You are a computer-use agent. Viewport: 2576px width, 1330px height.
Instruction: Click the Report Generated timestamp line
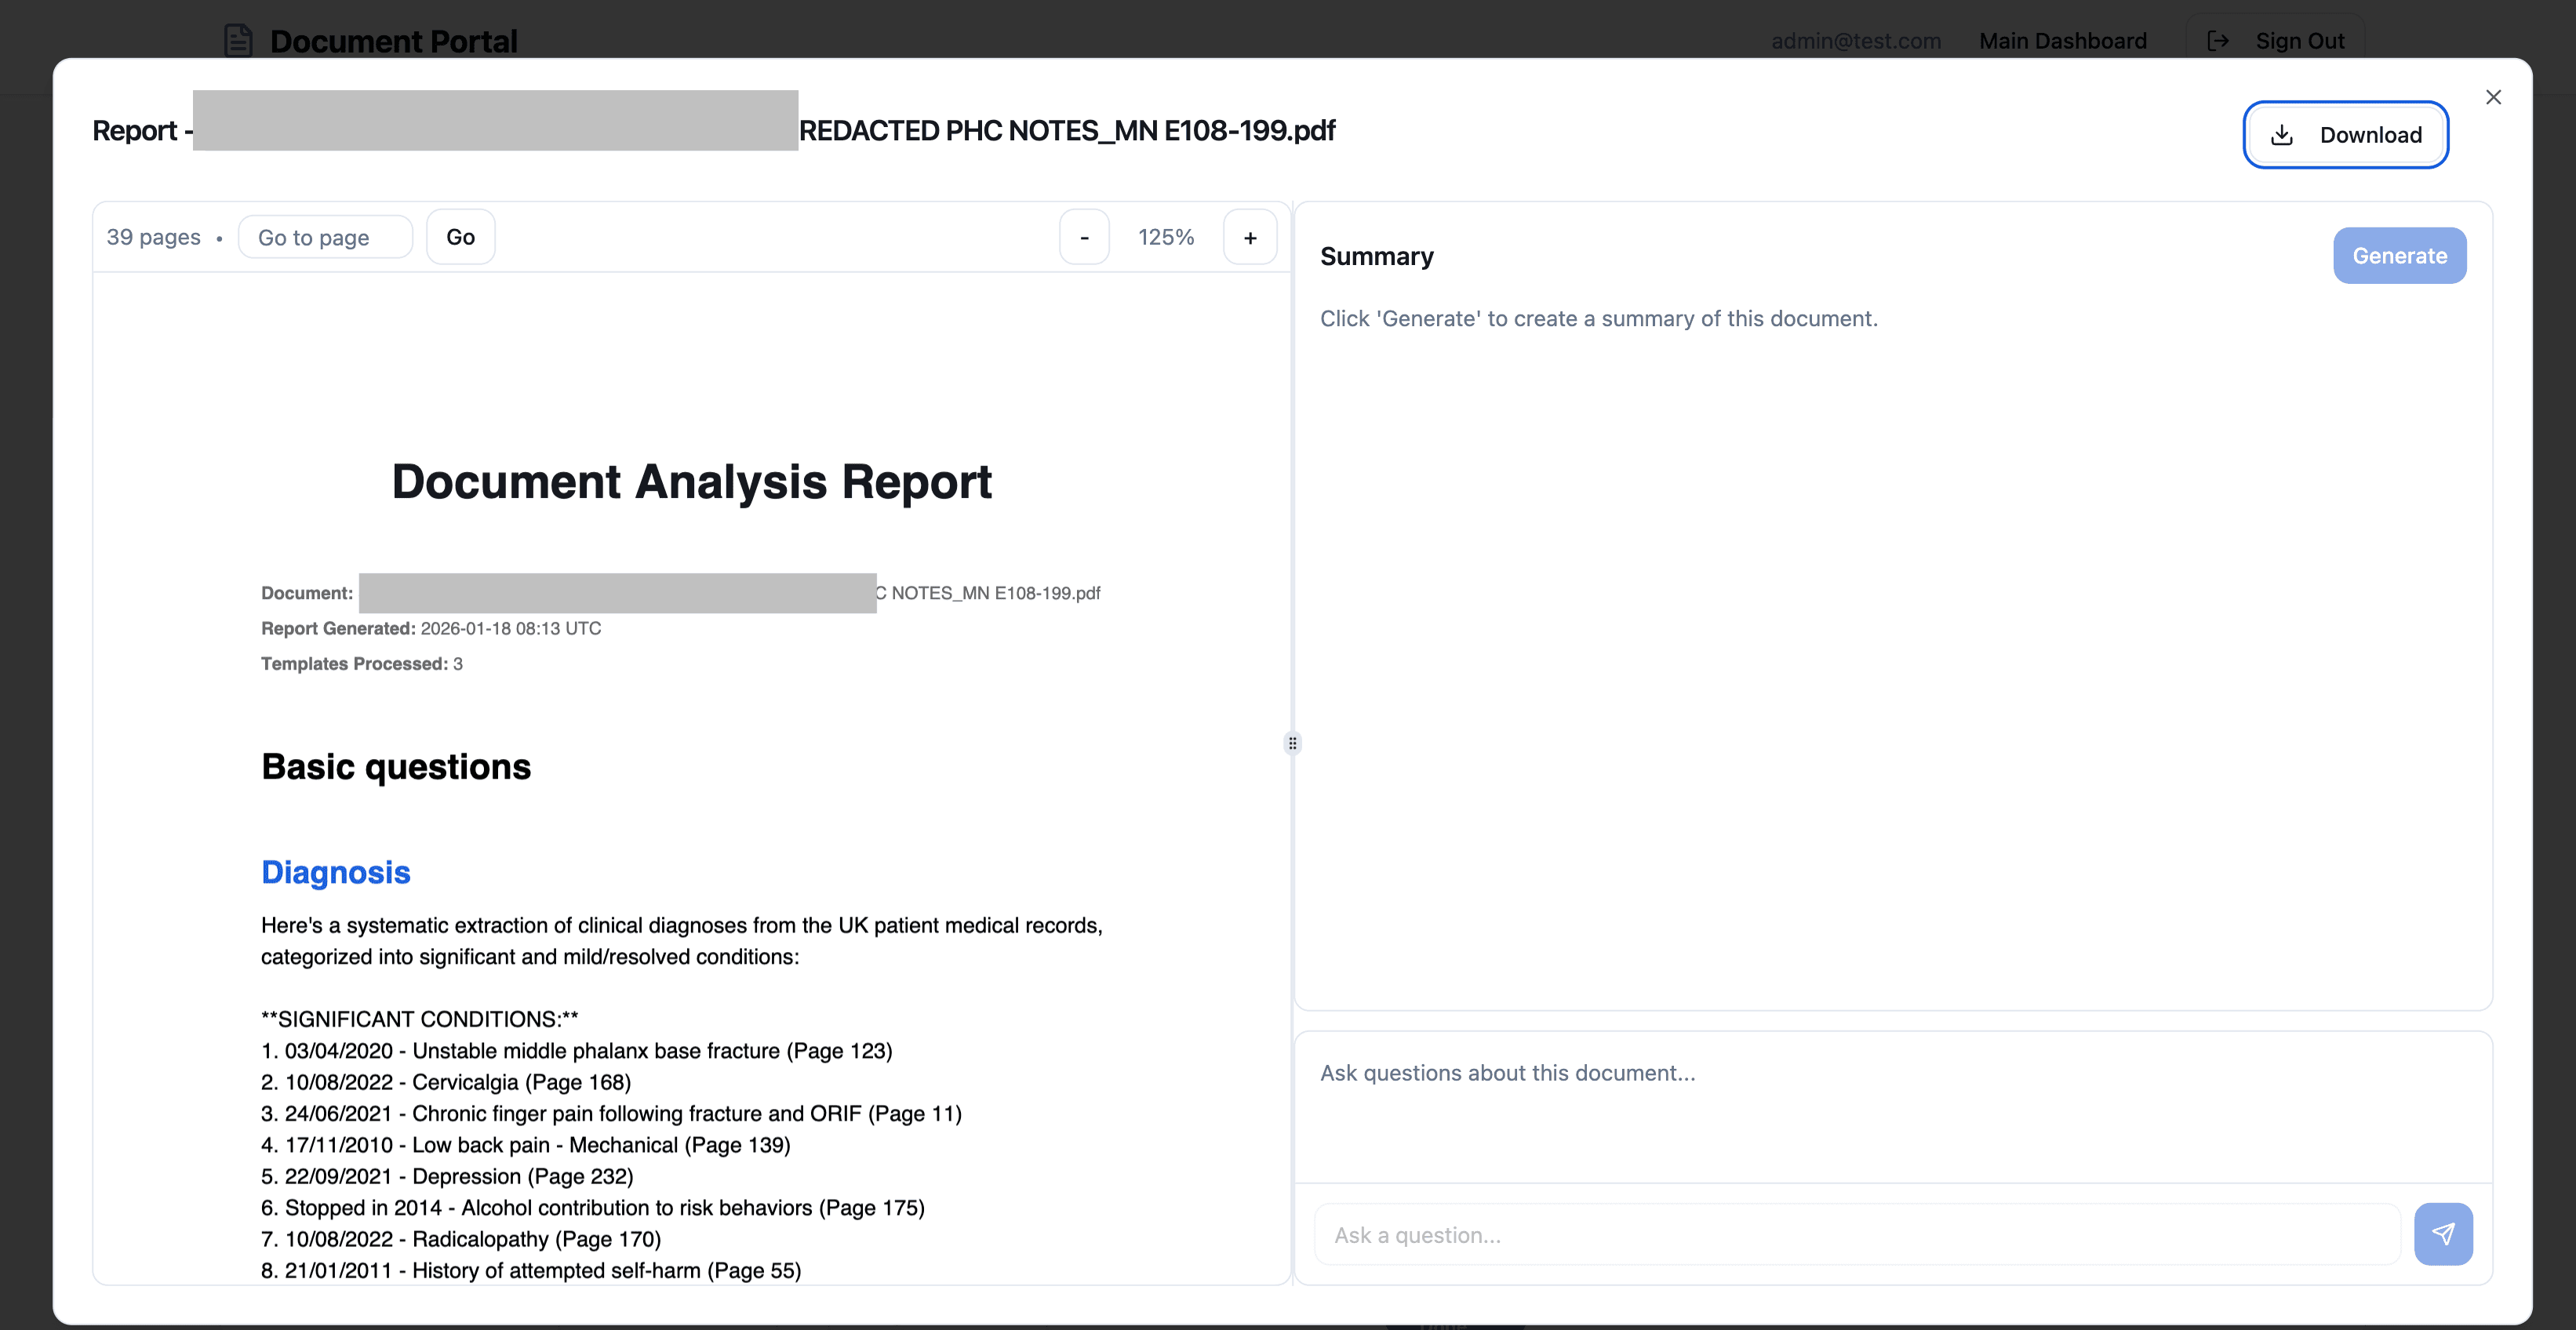tap(431, 628)
